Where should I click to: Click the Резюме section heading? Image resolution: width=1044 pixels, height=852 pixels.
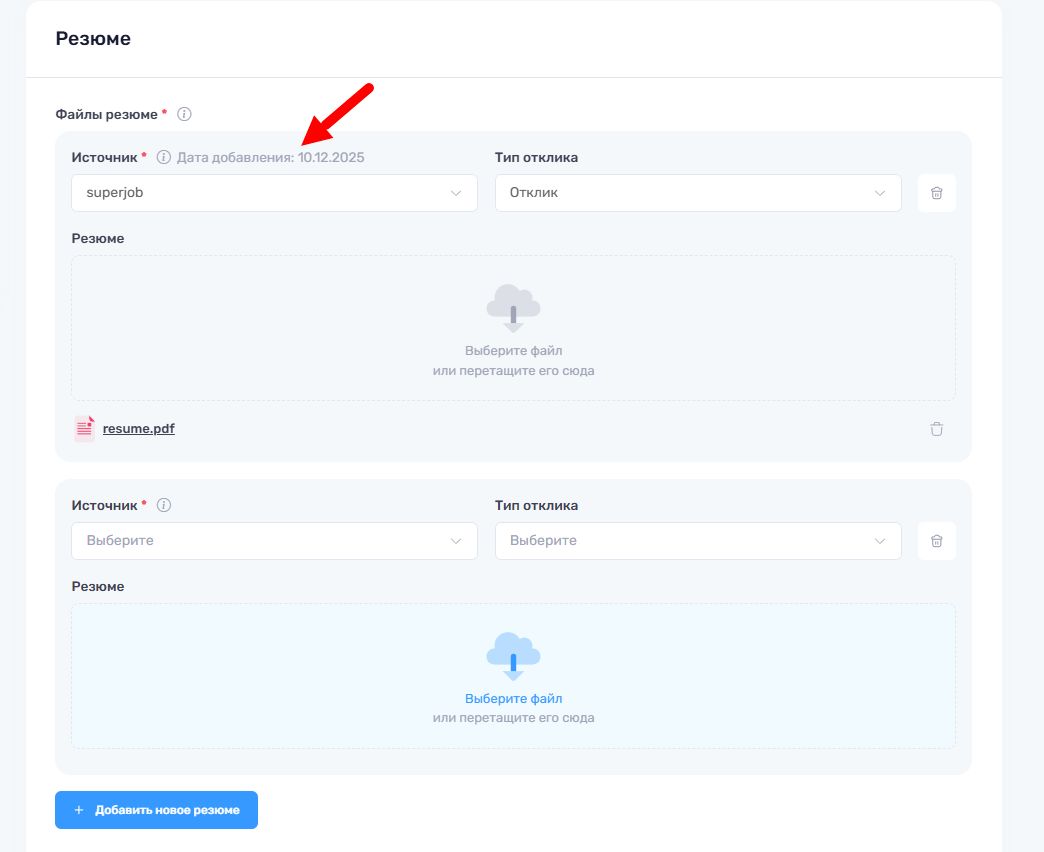93,39
